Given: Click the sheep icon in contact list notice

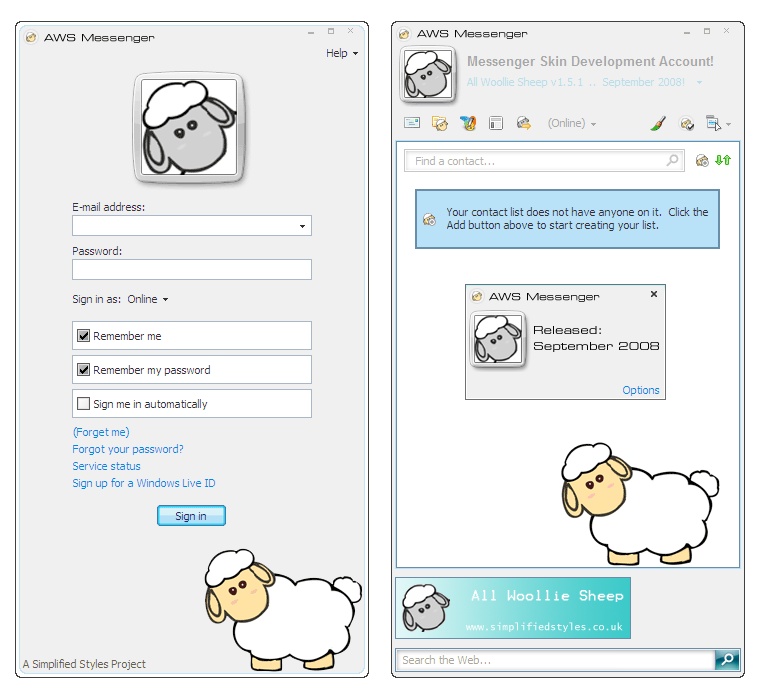Looking at the screenshot, I should coord(429,220).
